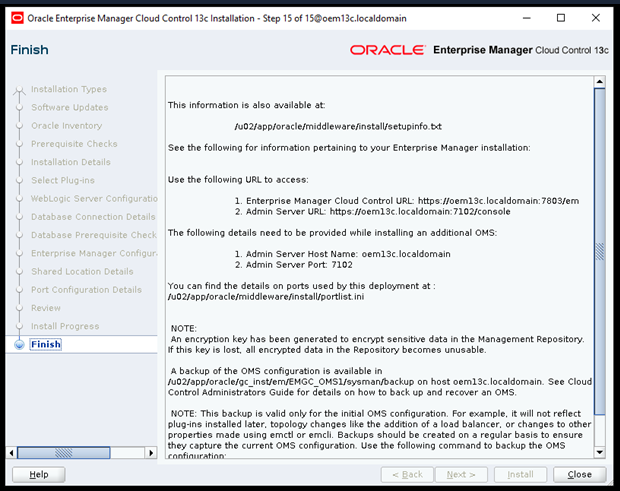Select Installation Details step

71,162
